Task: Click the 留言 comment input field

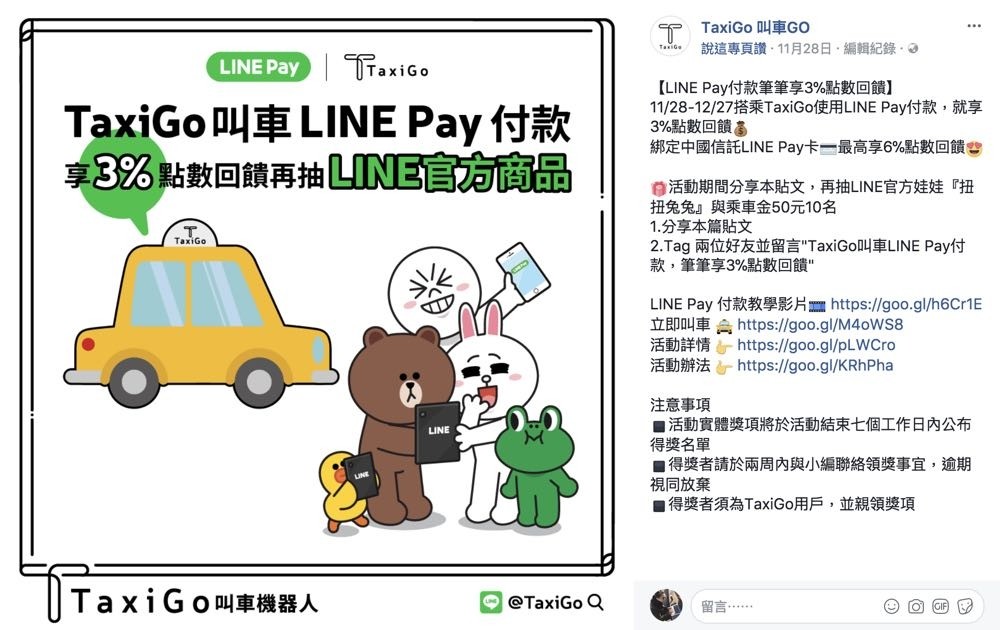Action: 786,606
